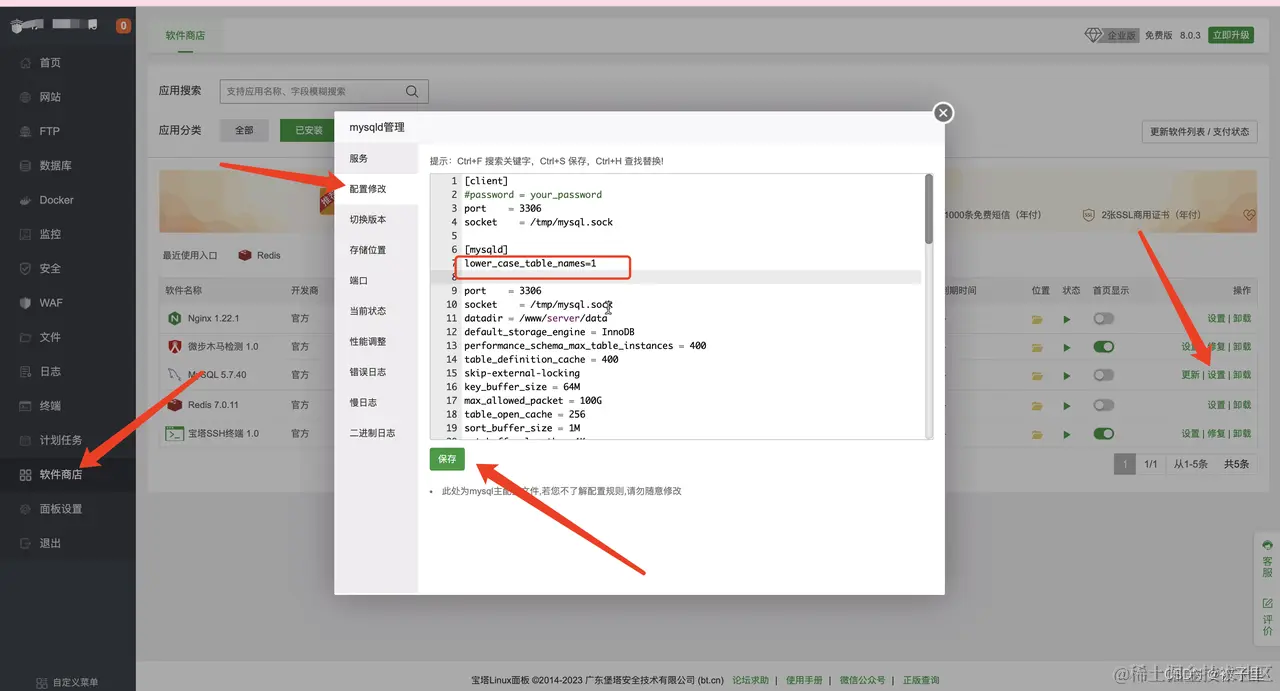Click the 终端 terminal icon in sidebar
Image resolution: width=1280 pixels, height=691 pixels.
point(26,406)
